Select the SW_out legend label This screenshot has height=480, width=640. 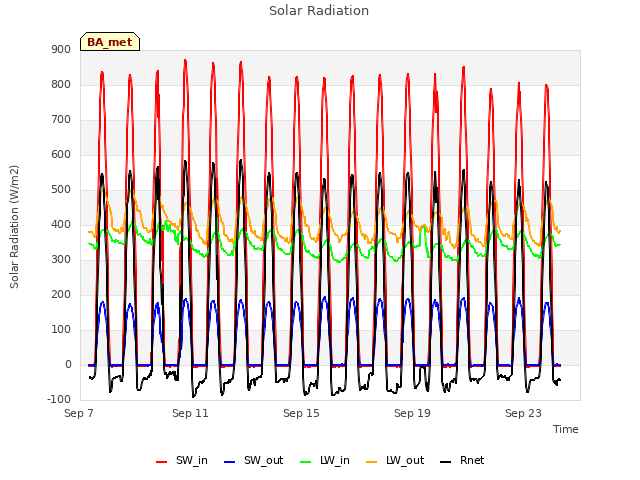tap(264, 460)
